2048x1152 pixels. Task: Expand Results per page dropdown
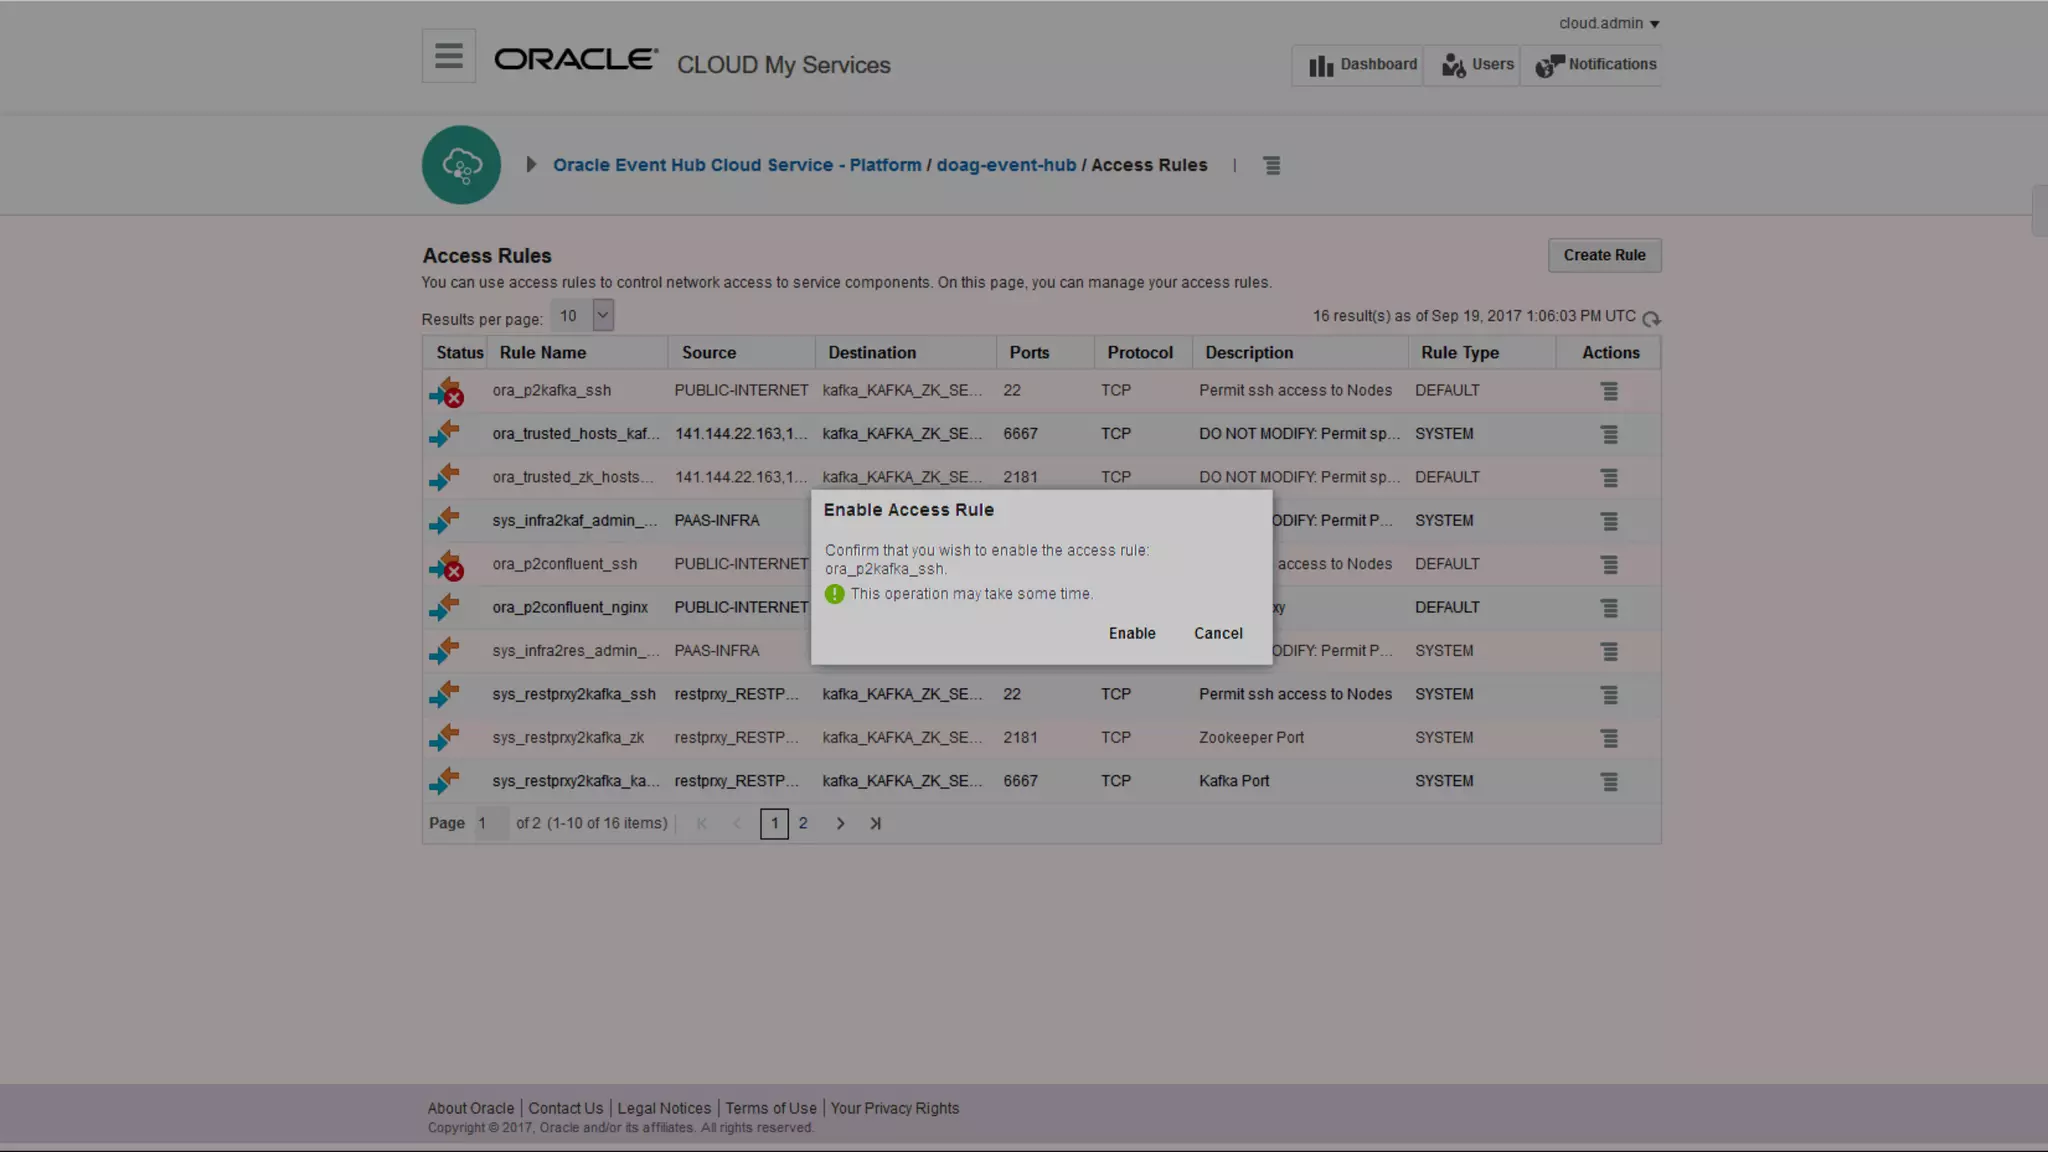tap(602, 315)
